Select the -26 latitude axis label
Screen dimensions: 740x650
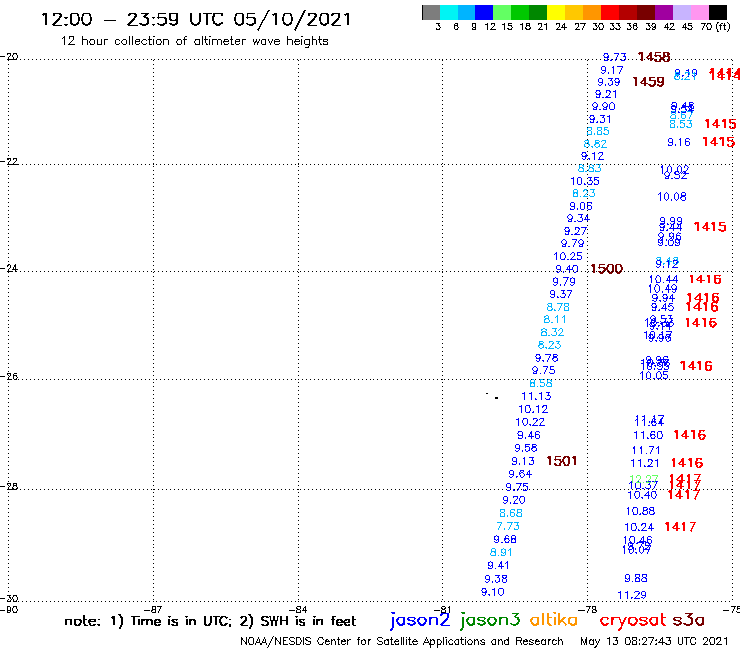pos(9,377)
